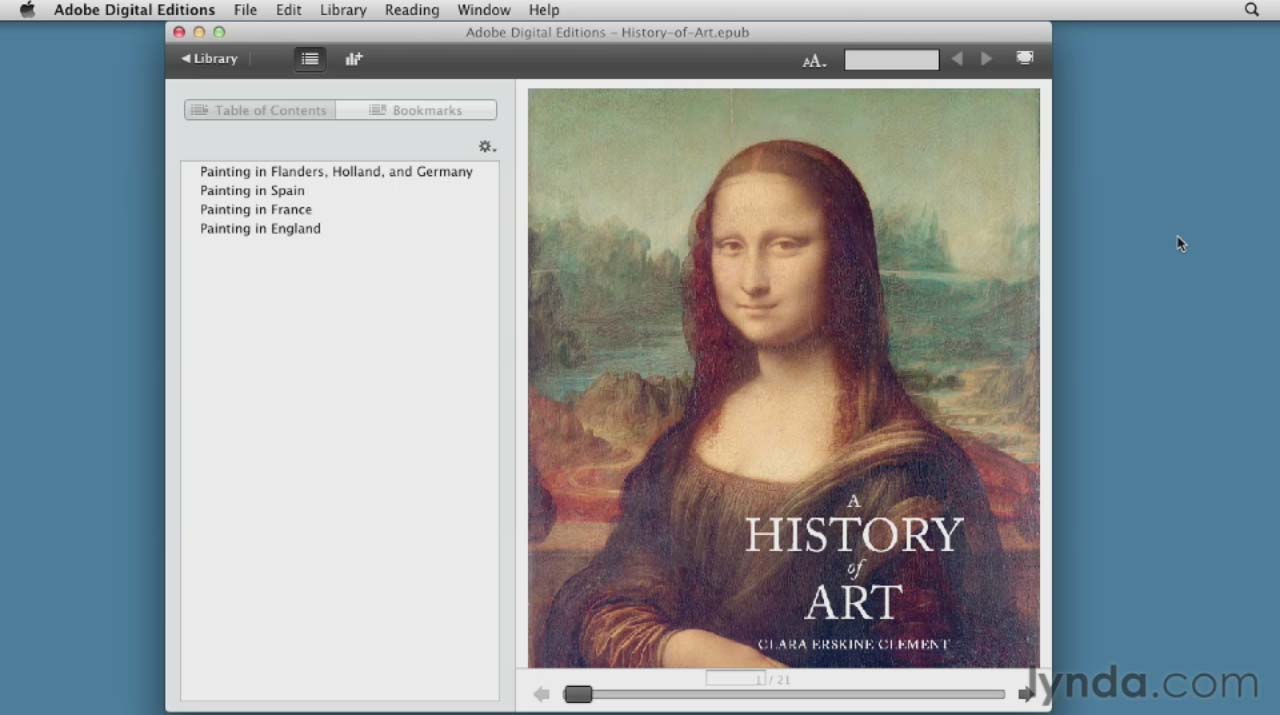1280x715 pixels.
Task: Open the Painting in France chapter
Action: pyautogui.click(x=256, y=210)
